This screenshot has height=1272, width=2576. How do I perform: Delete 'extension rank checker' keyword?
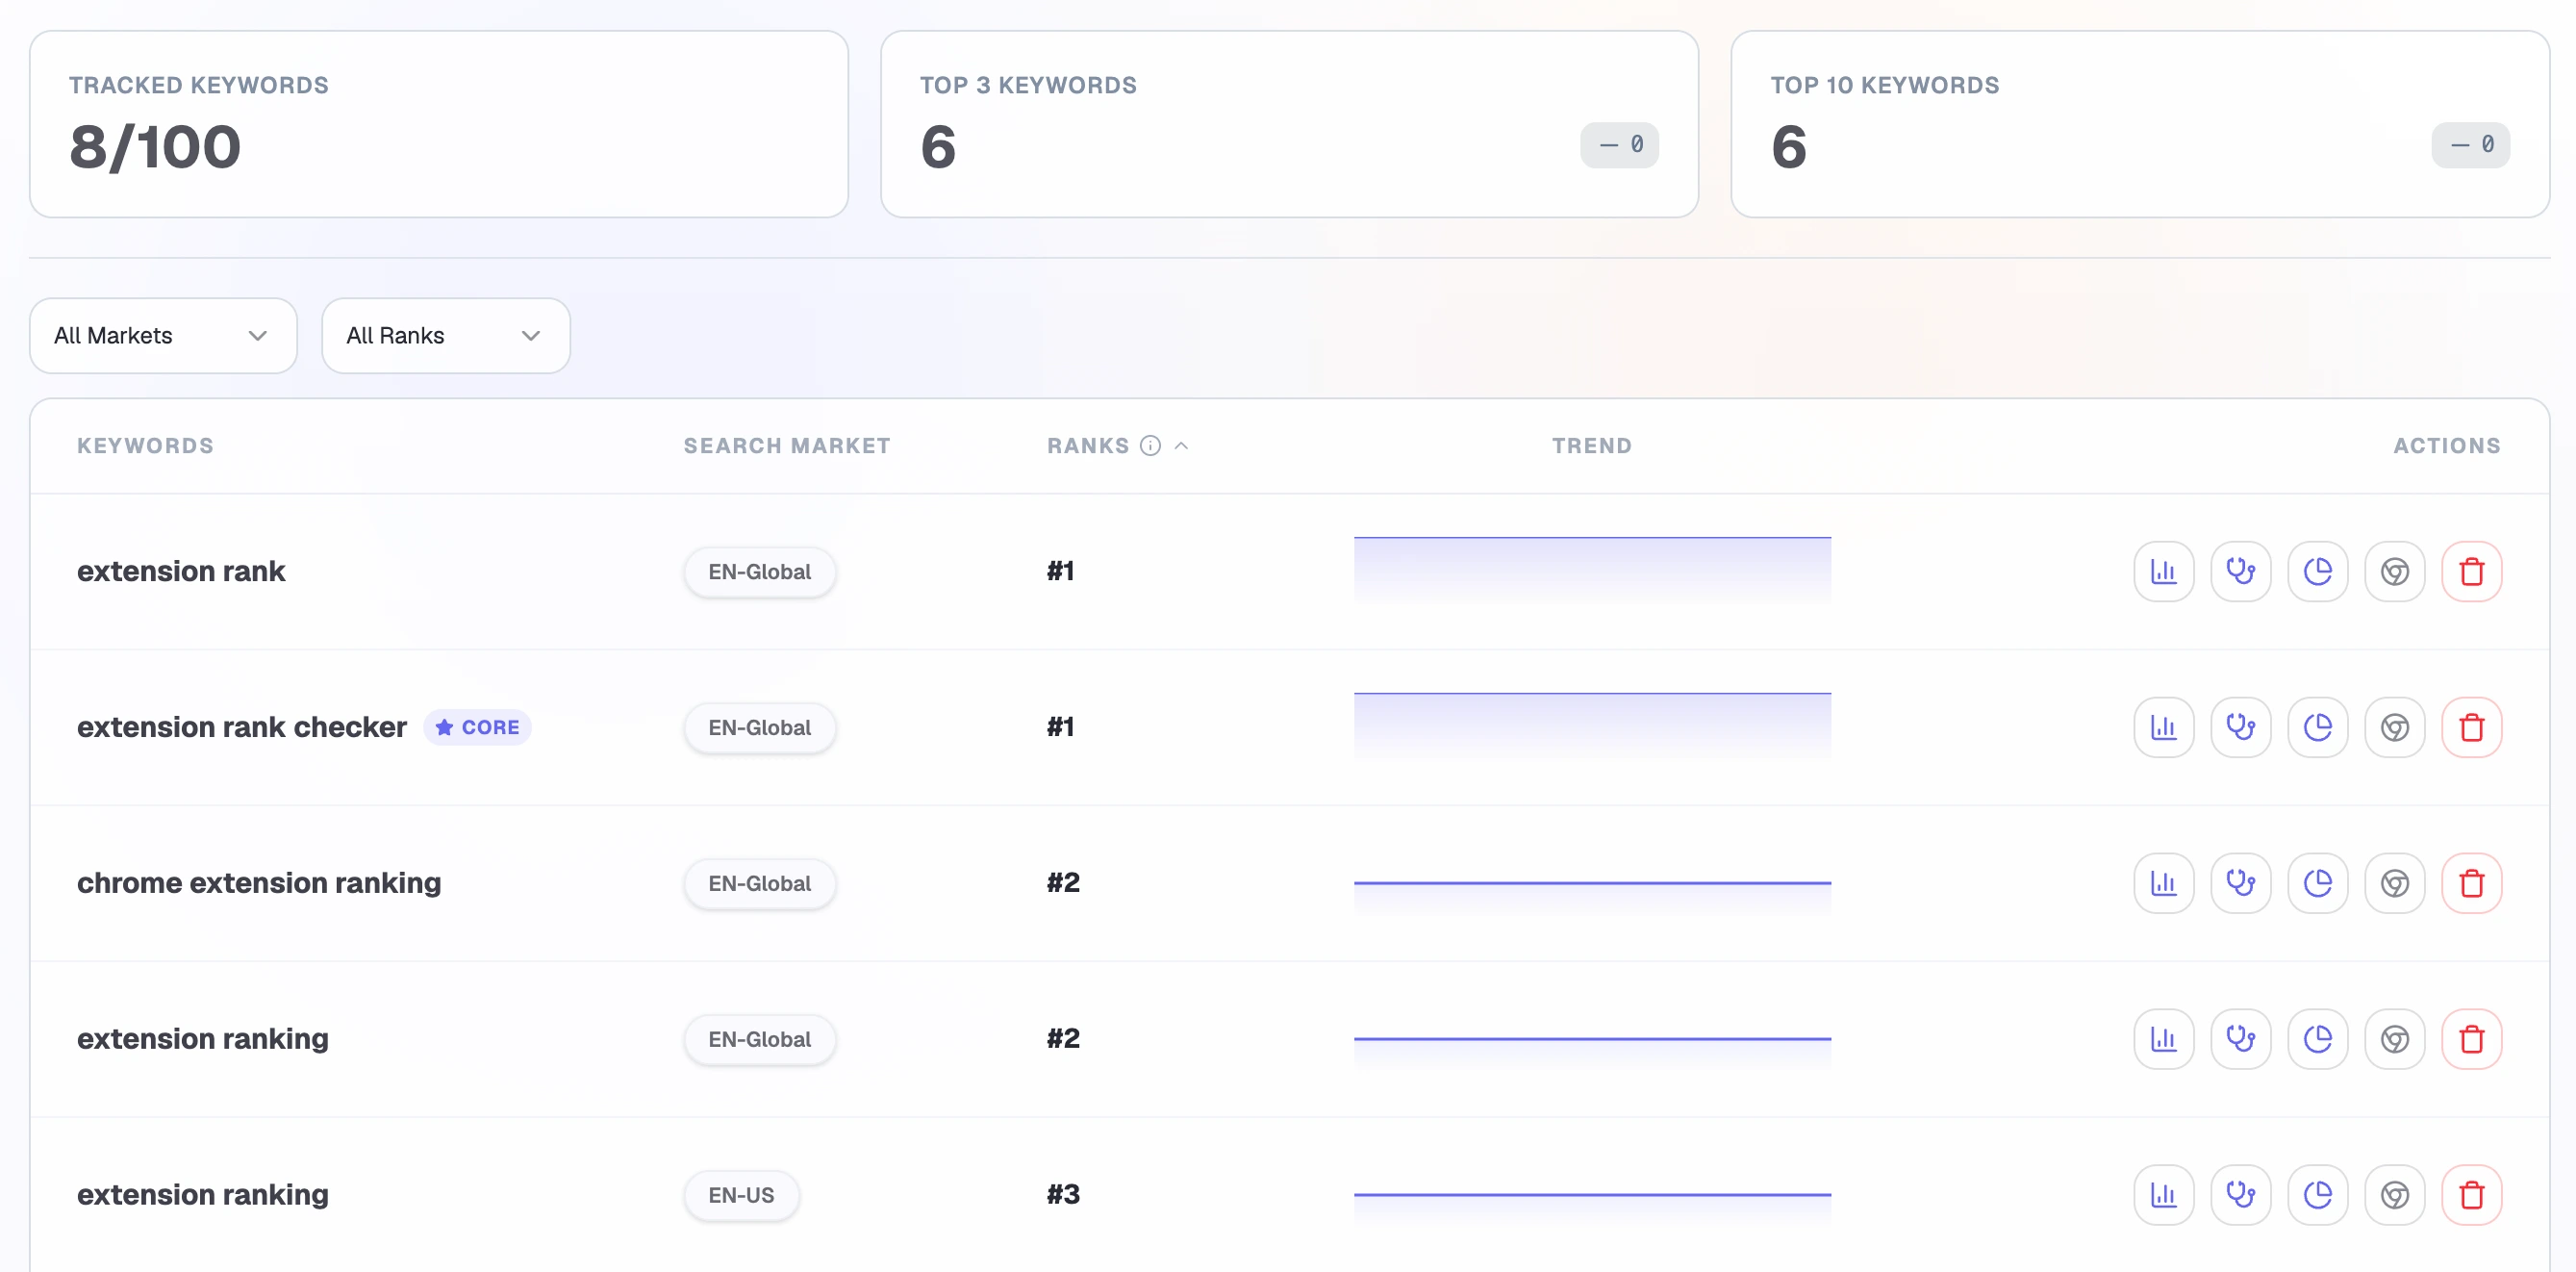2471,727
